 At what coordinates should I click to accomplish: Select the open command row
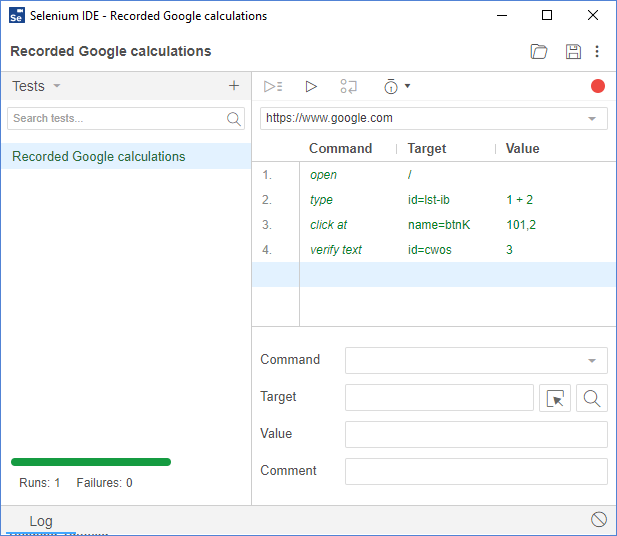click(434, 175)
